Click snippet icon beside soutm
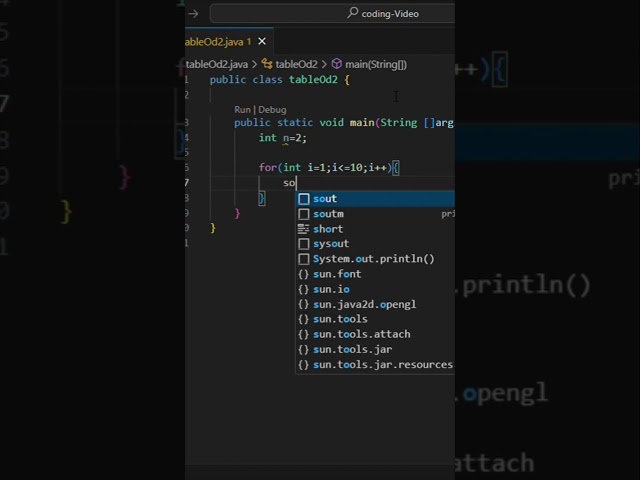640x480 pixels. coord(304,214)
